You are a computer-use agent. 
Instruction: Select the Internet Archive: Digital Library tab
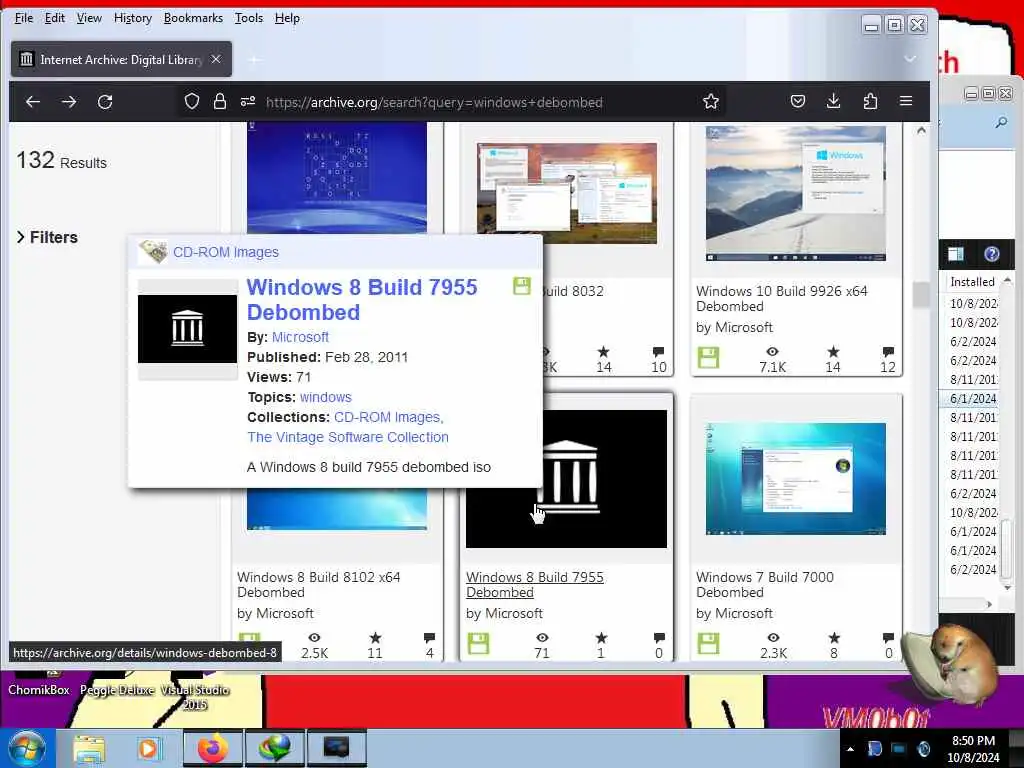121,59
